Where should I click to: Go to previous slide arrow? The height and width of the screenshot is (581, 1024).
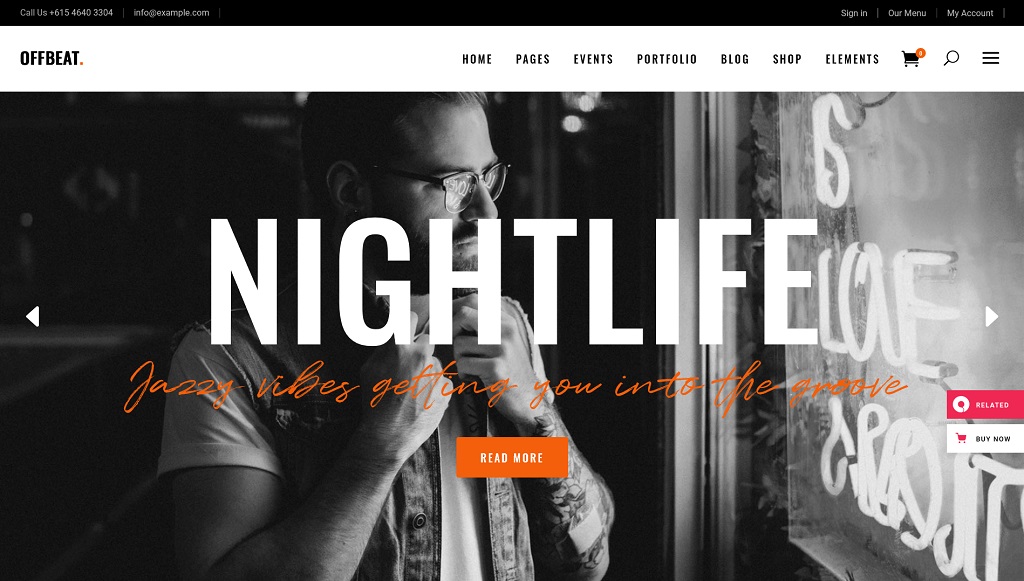[x=33, y=317]
